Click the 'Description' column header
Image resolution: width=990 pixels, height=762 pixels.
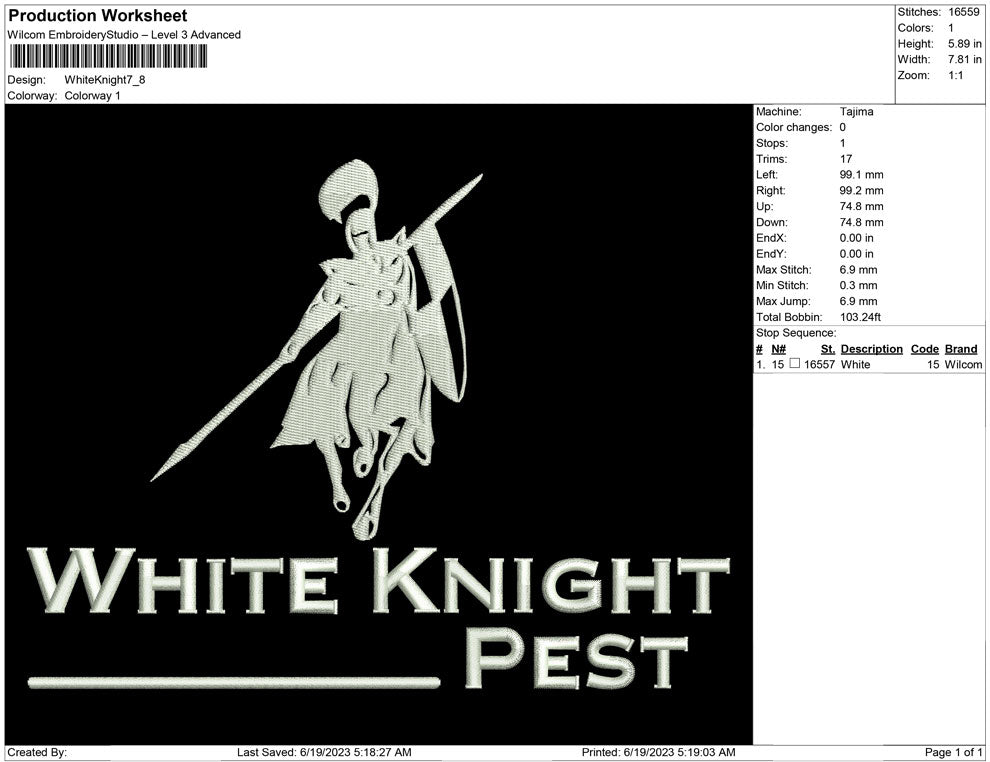[x=871, y=349]
